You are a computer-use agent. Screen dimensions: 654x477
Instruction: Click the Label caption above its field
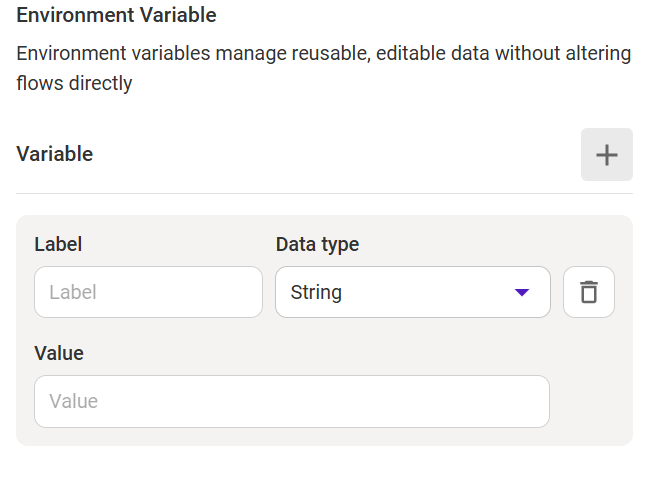58,244
